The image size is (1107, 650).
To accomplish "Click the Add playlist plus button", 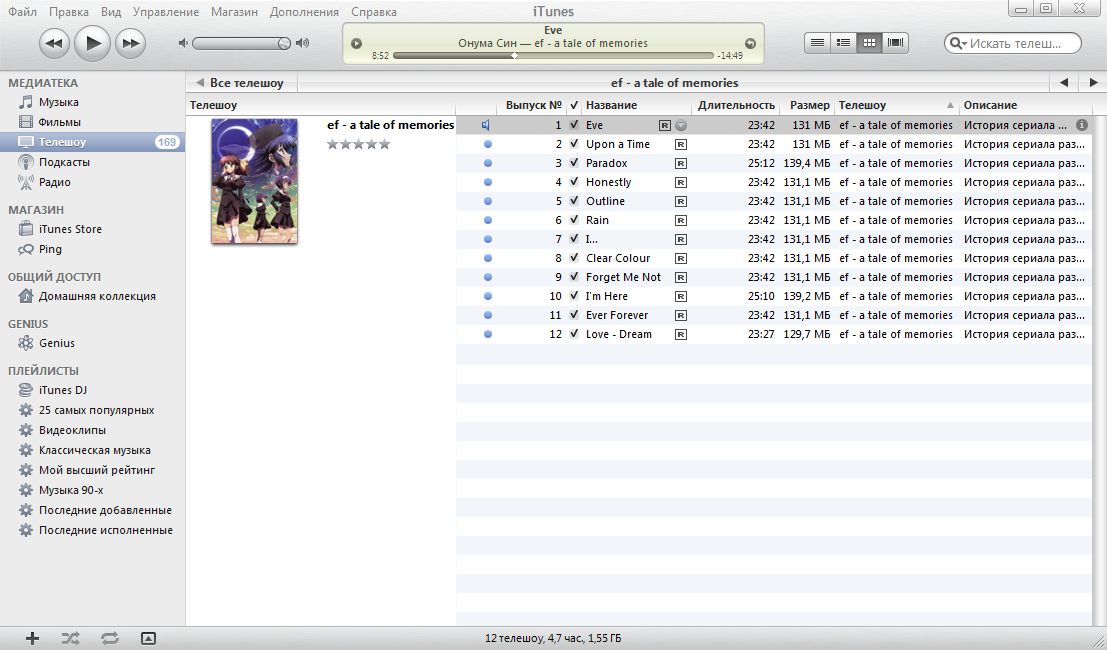I will [32, 639].
